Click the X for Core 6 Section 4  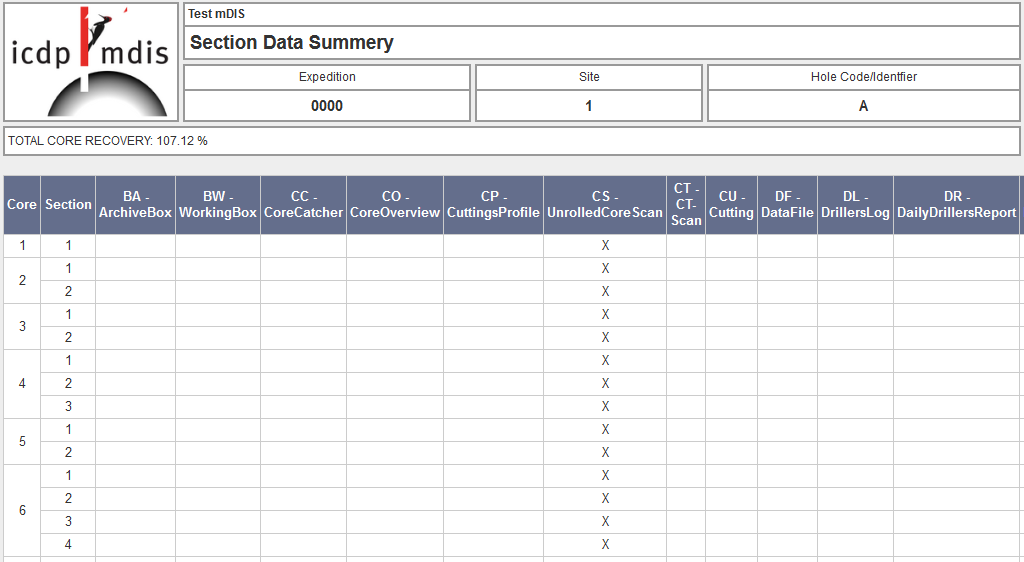coord(605,544)
